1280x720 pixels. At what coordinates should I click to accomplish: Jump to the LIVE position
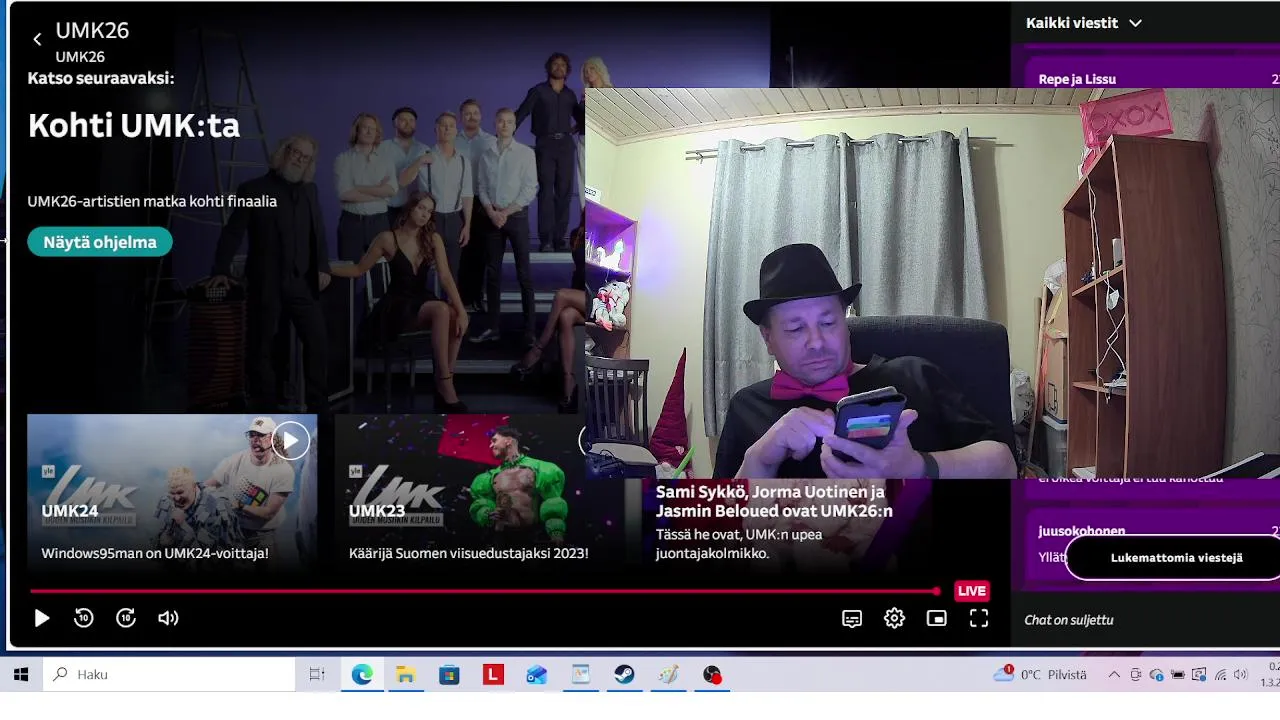pos(972,591)
